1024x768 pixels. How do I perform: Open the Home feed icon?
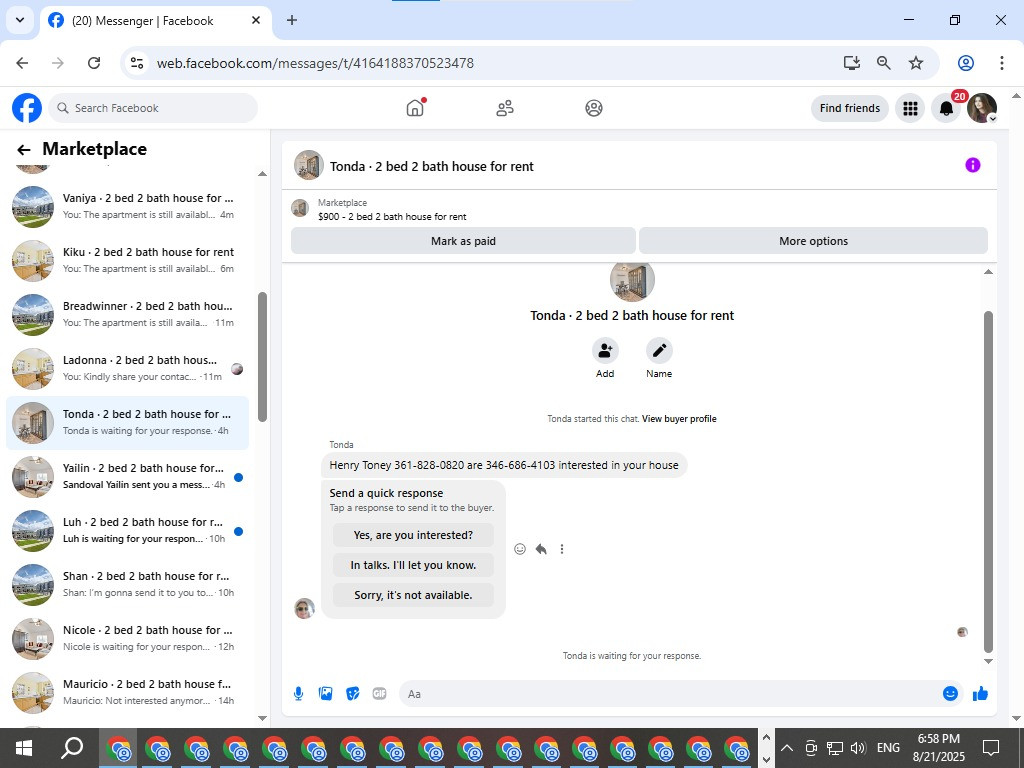(x=415, y=108)
